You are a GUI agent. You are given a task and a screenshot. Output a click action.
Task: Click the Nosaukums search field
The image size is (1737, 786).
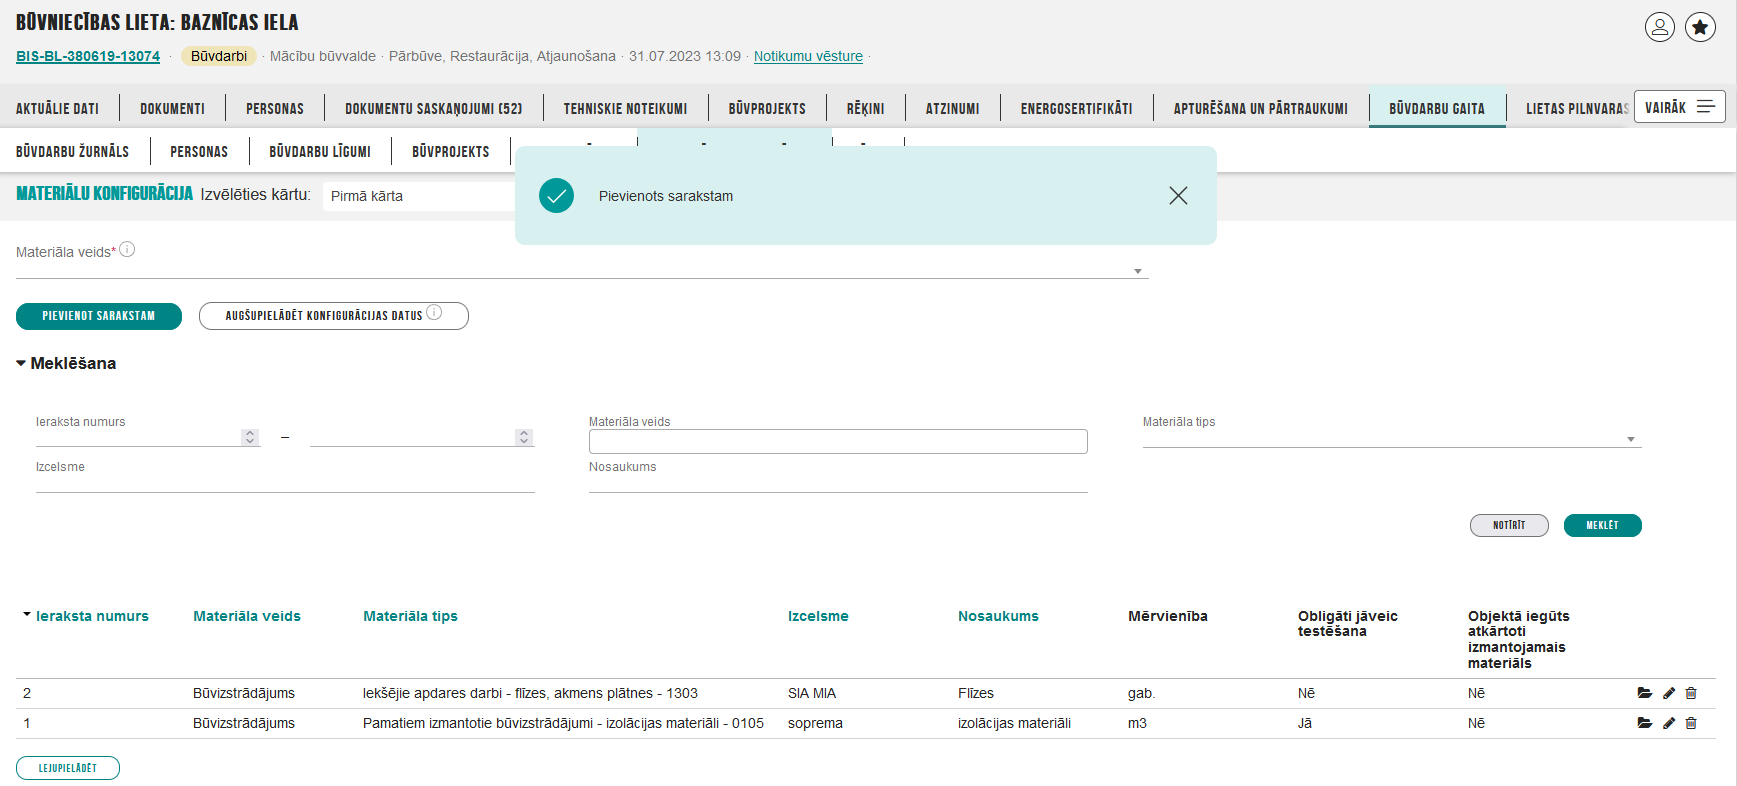838,483
